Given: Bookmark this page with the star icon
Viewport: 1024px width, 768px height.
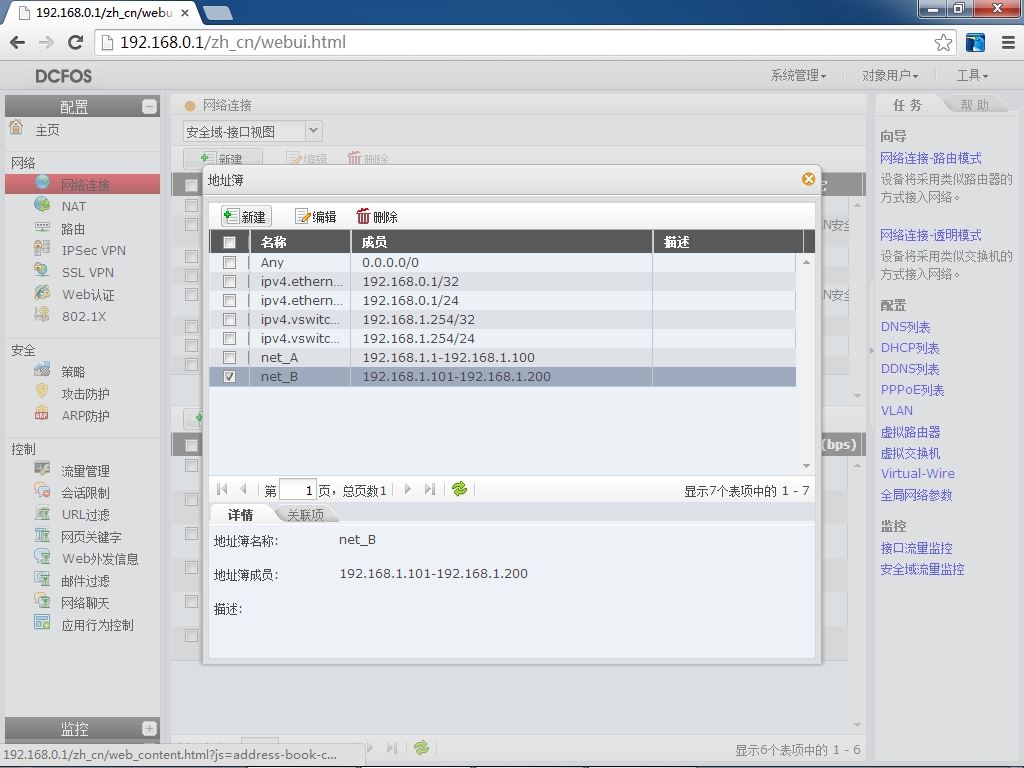Looking at the screenshot, I should pyautogui.click(x=943, y=42).
